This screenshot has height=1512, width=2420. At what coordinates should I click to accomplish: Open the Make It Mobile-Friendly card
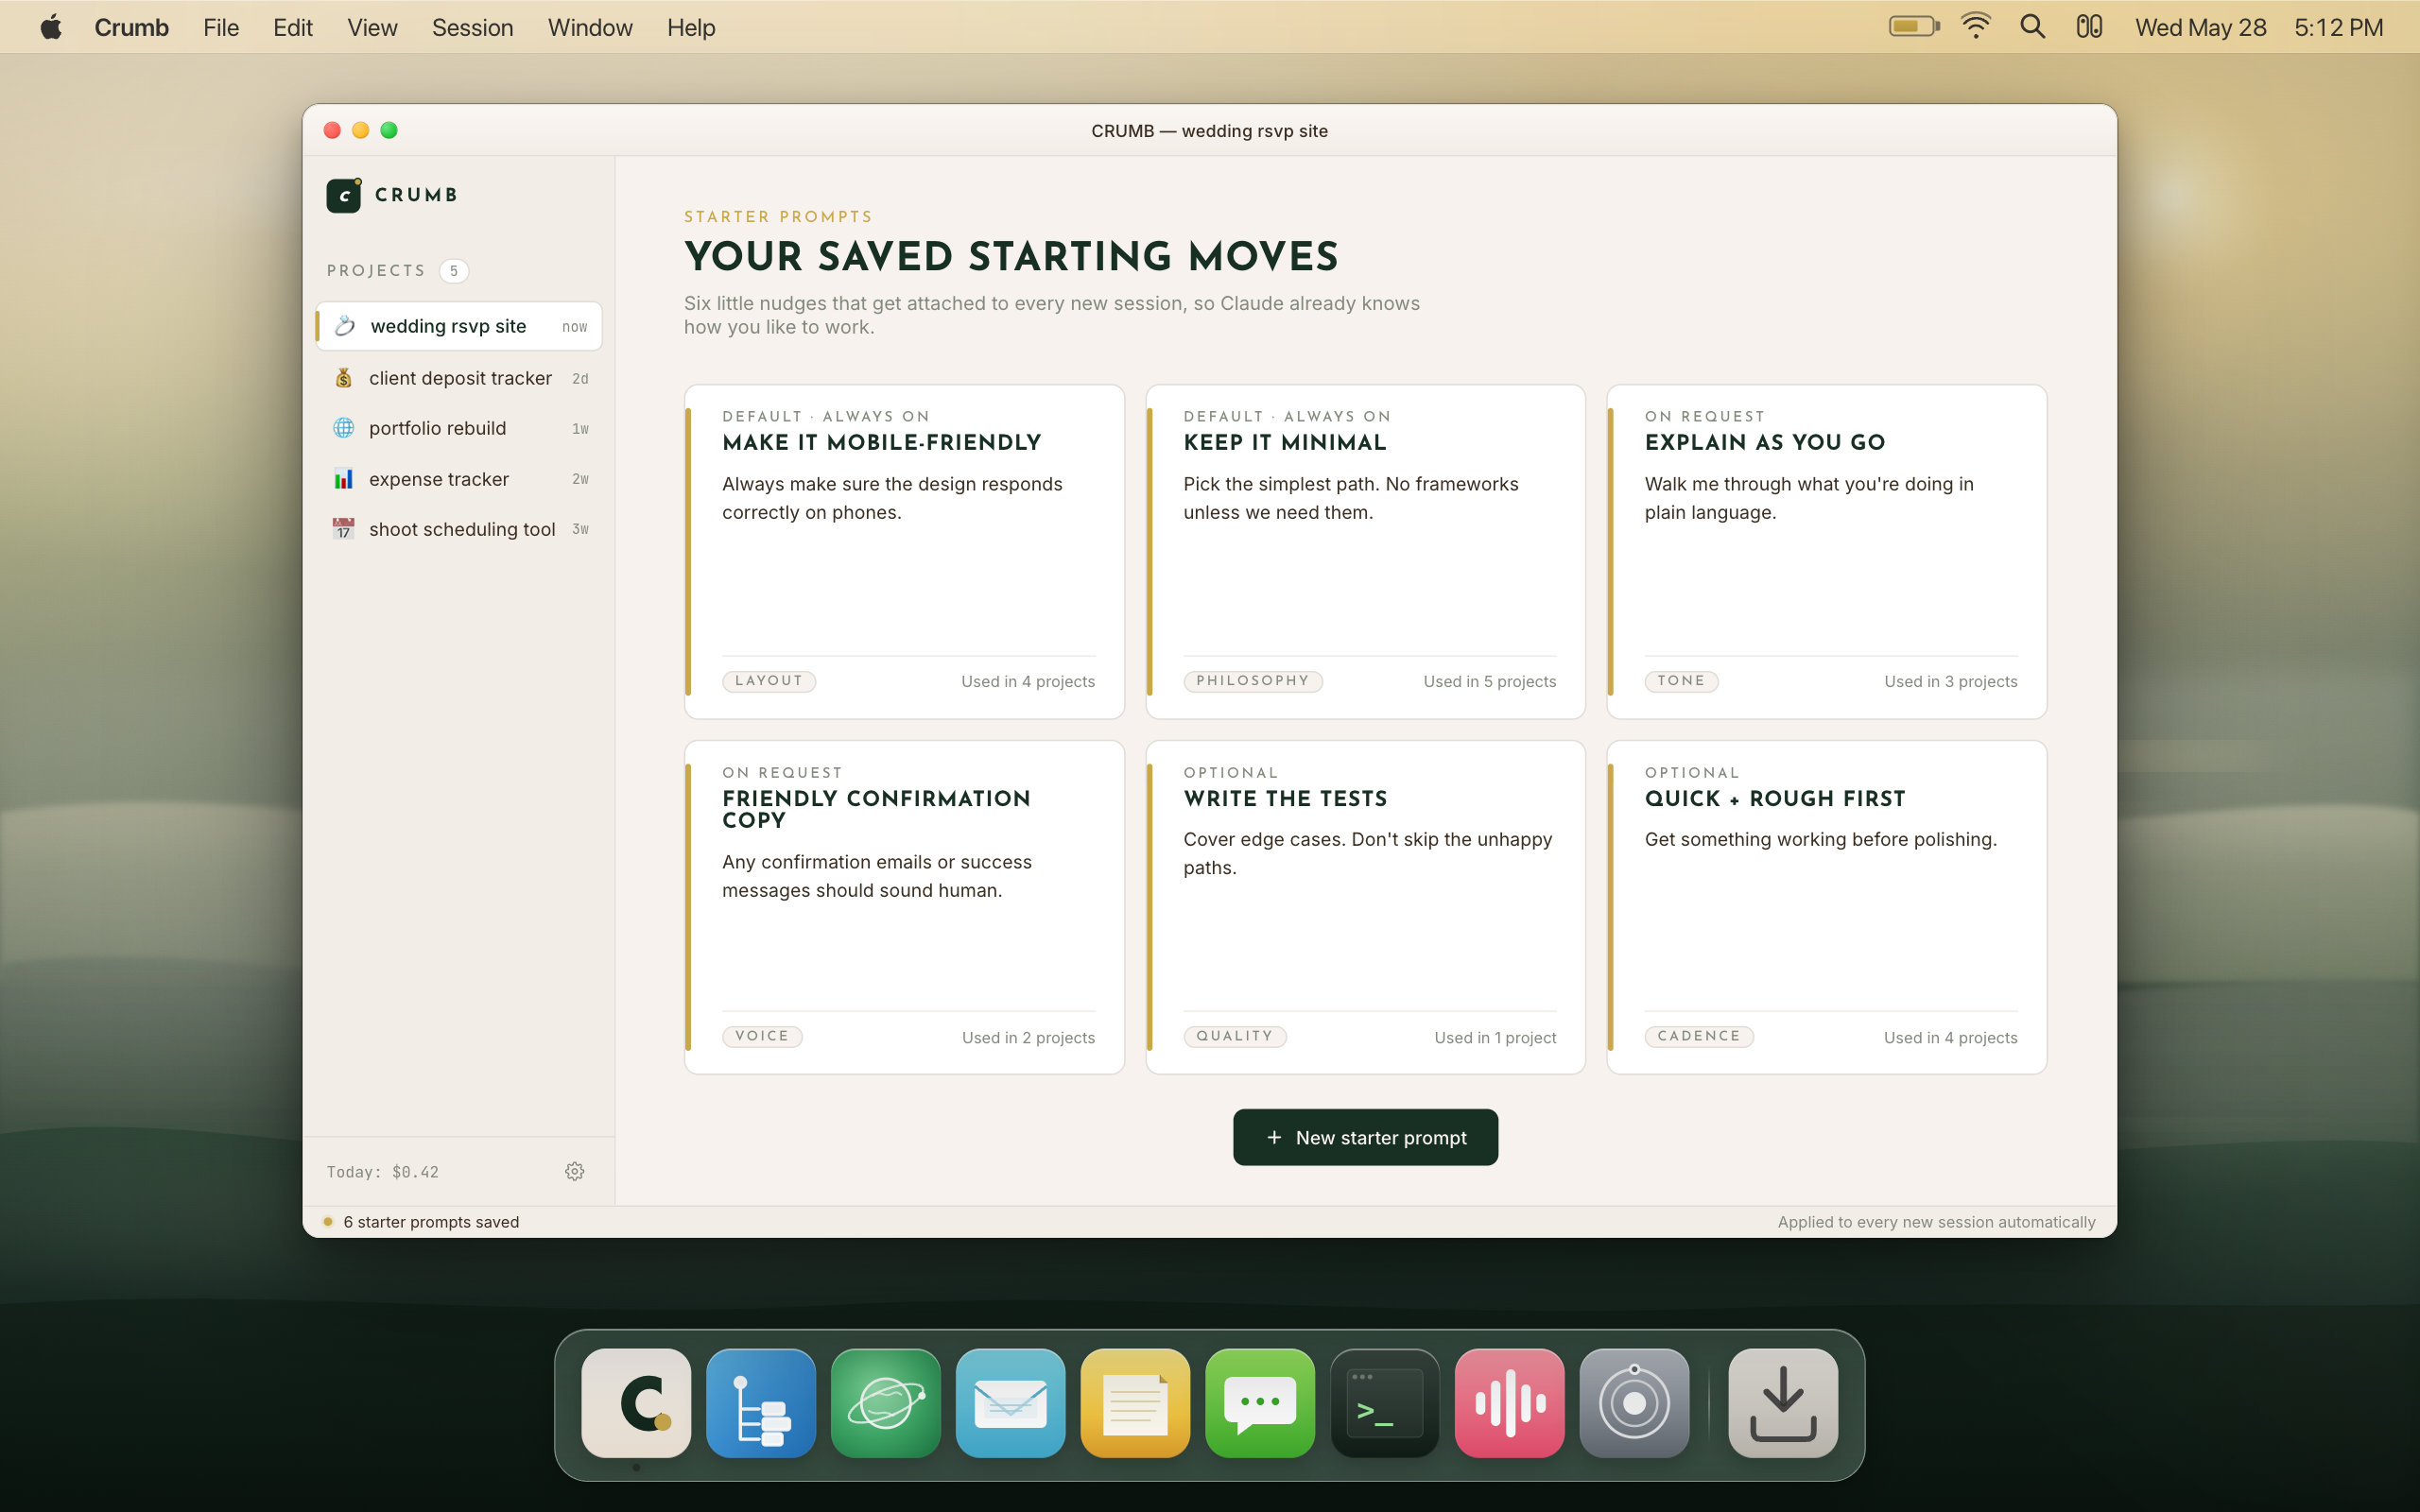pos(904,551)
